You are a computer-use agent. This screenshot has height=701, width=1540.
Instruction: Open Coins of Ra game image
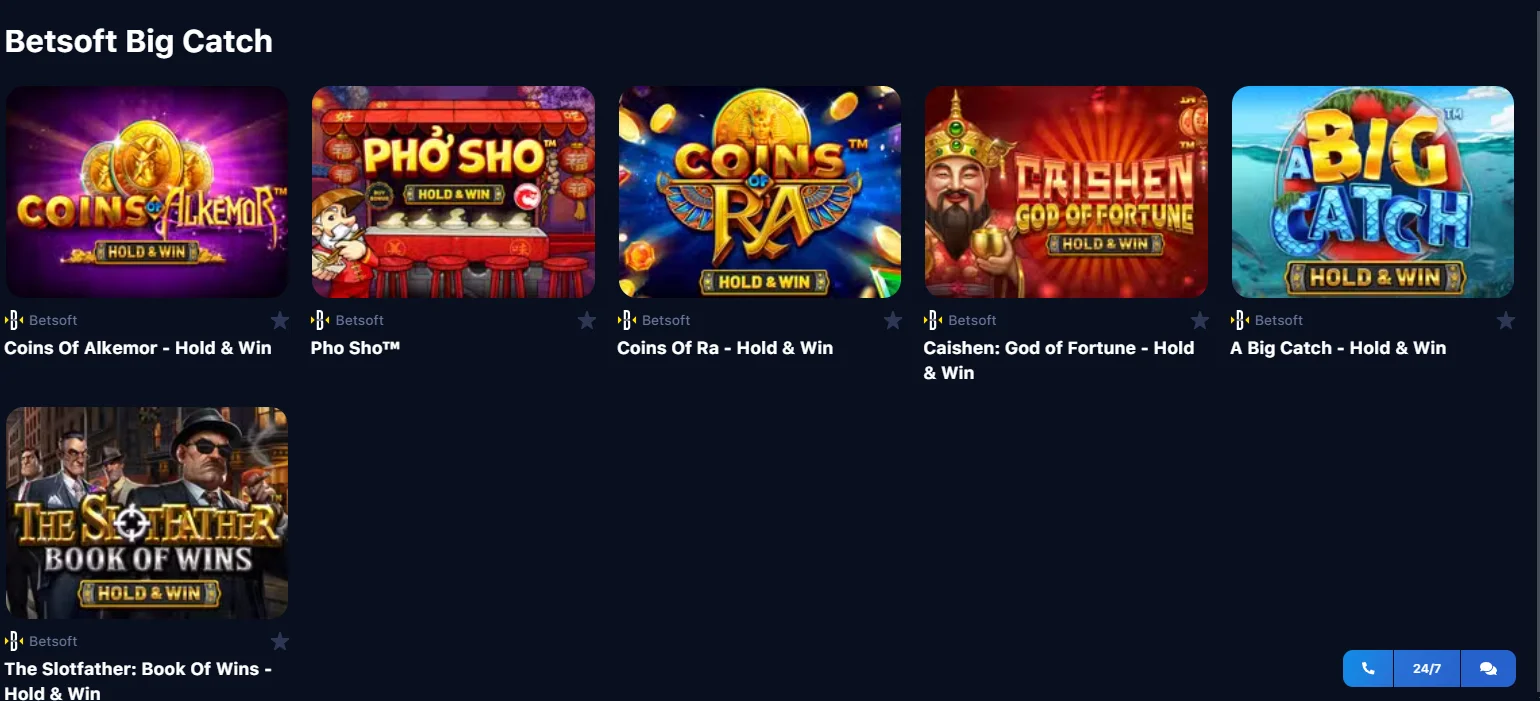[760, 192]
